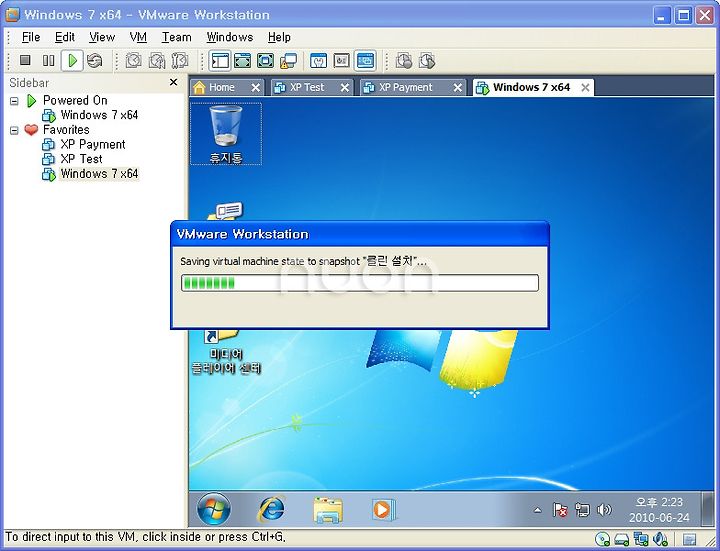
Task: Open the View menu
Action: point(102,37)
